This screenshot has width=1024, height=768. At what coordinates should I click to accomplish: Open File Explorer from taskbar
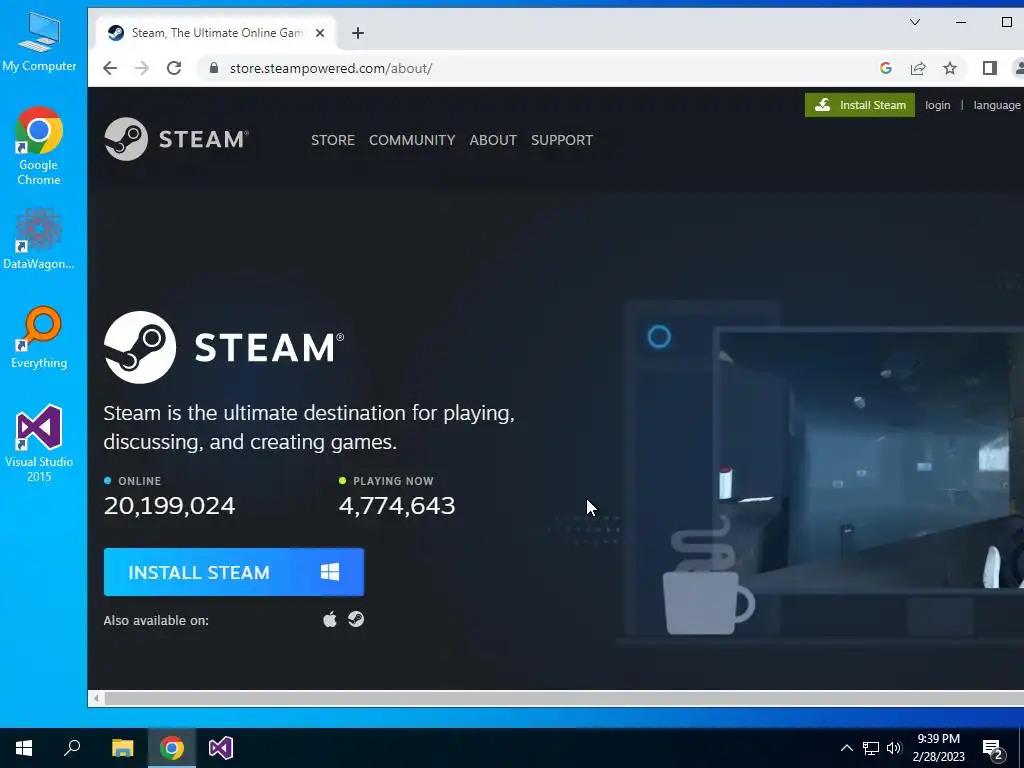[122, 748]
